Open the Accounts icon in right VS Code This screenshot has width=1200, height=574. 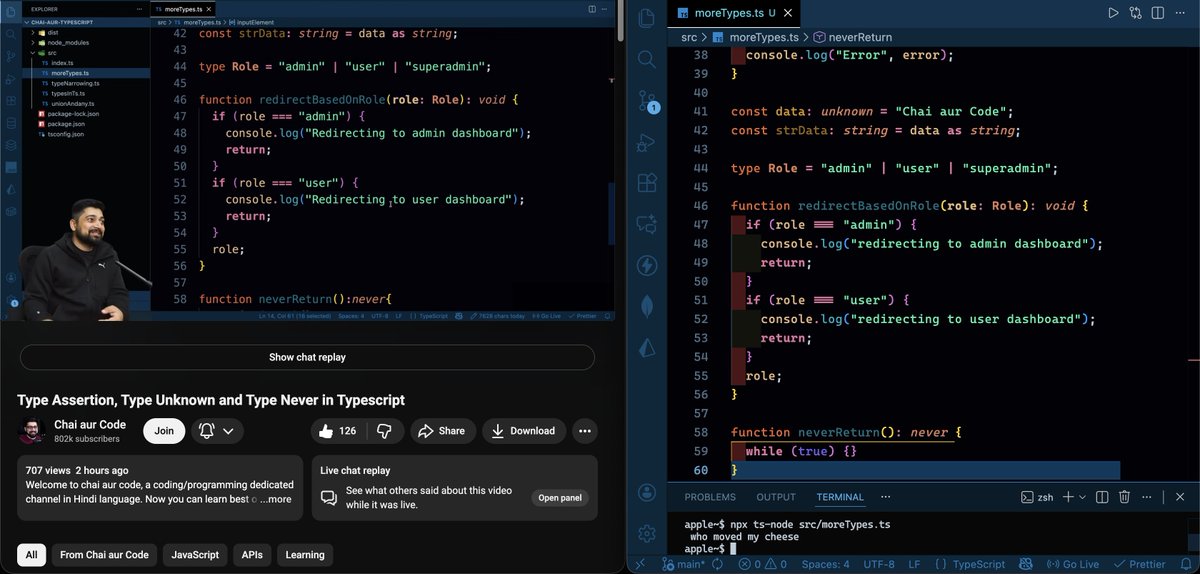pyautogui.click(x=647, y=492)
